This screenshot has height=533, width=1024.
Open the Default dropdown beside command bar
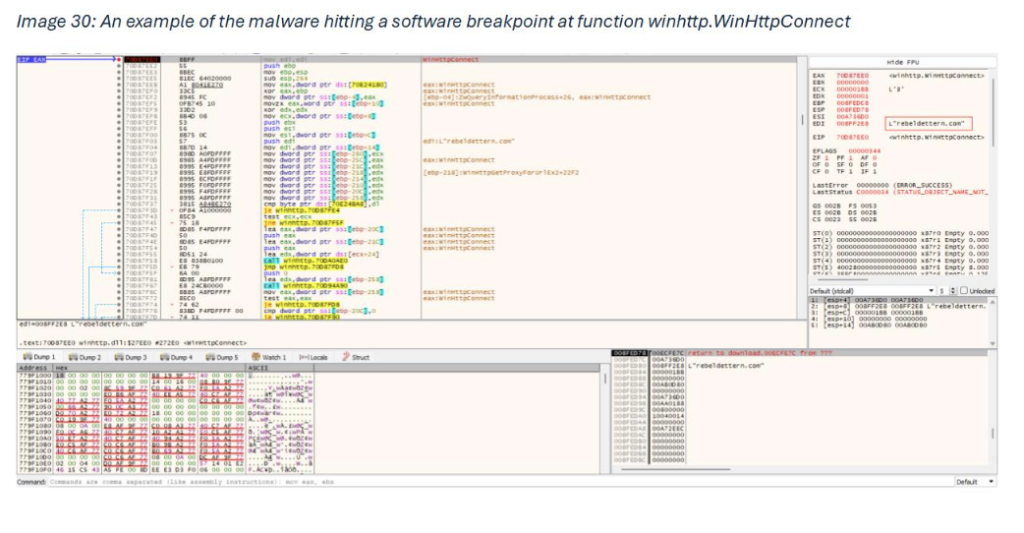[x=976, y=481]
